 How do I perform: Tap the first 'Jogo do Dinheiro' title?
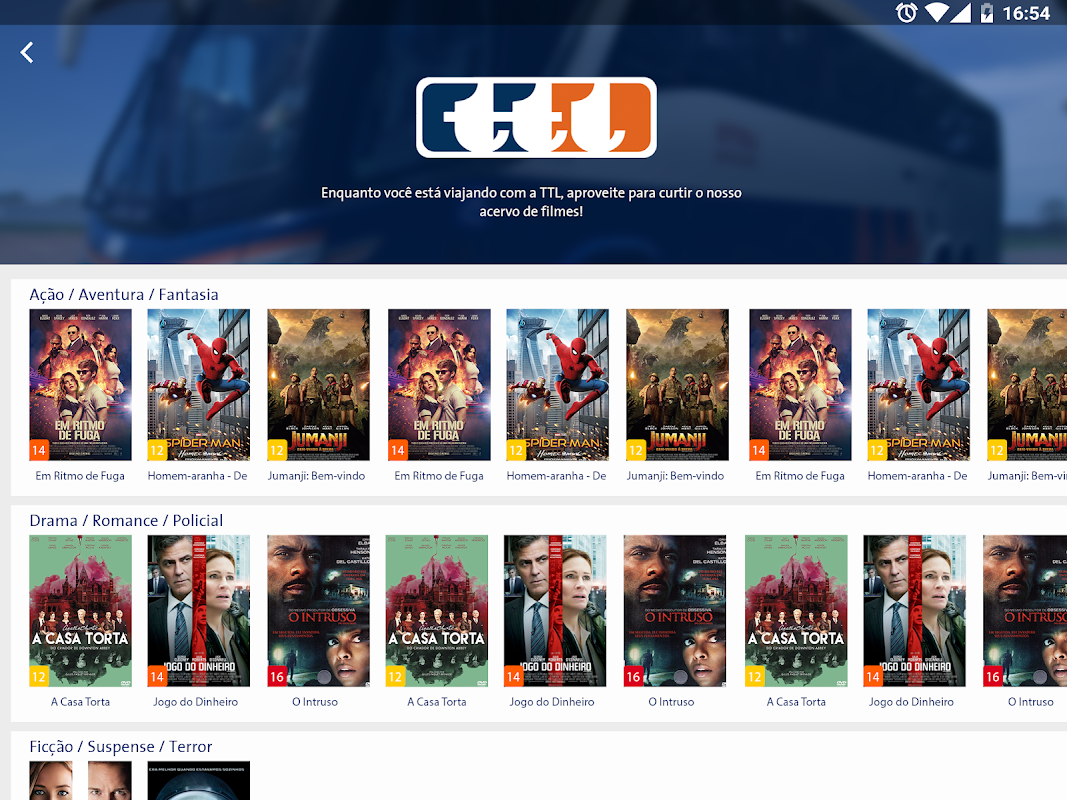point(195,701)
